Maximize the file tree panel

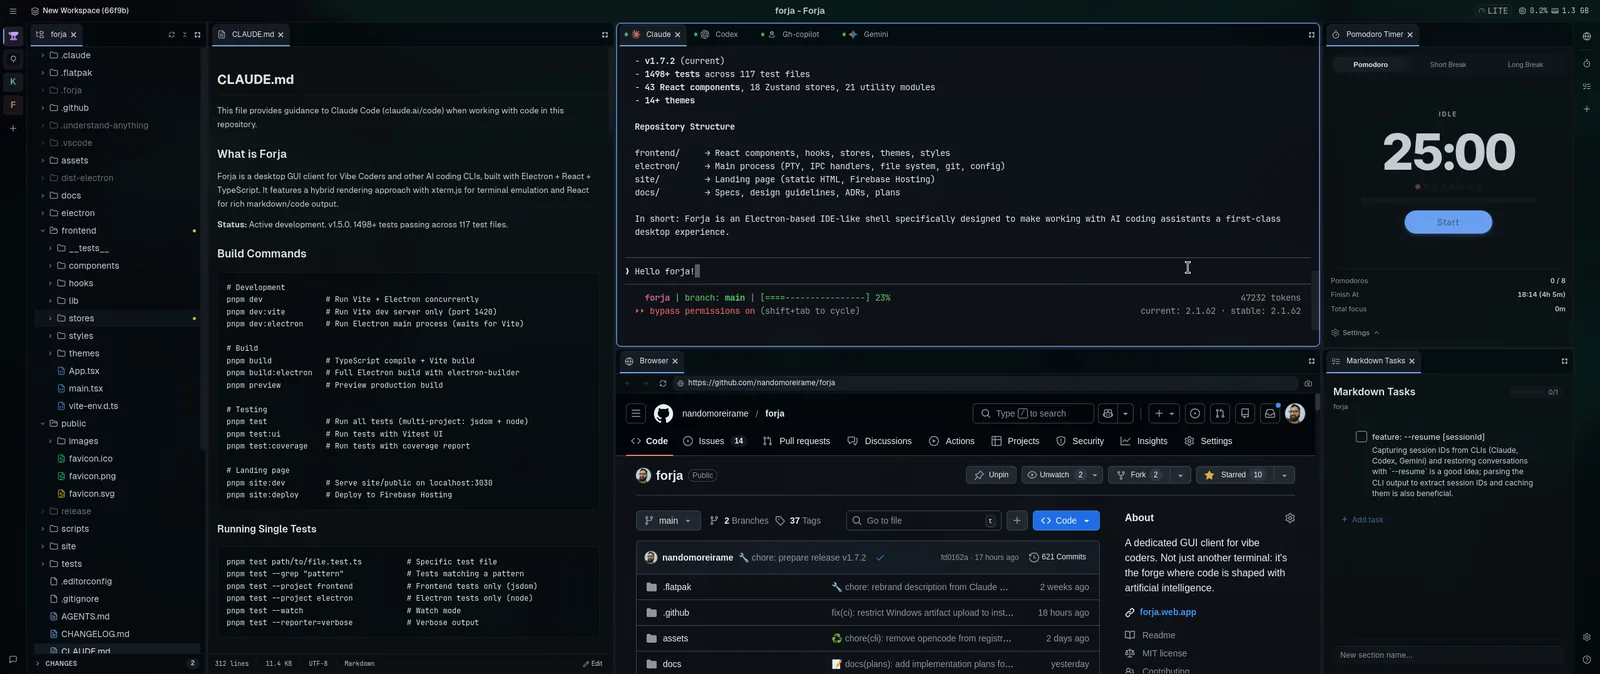(x=197, y=34)
